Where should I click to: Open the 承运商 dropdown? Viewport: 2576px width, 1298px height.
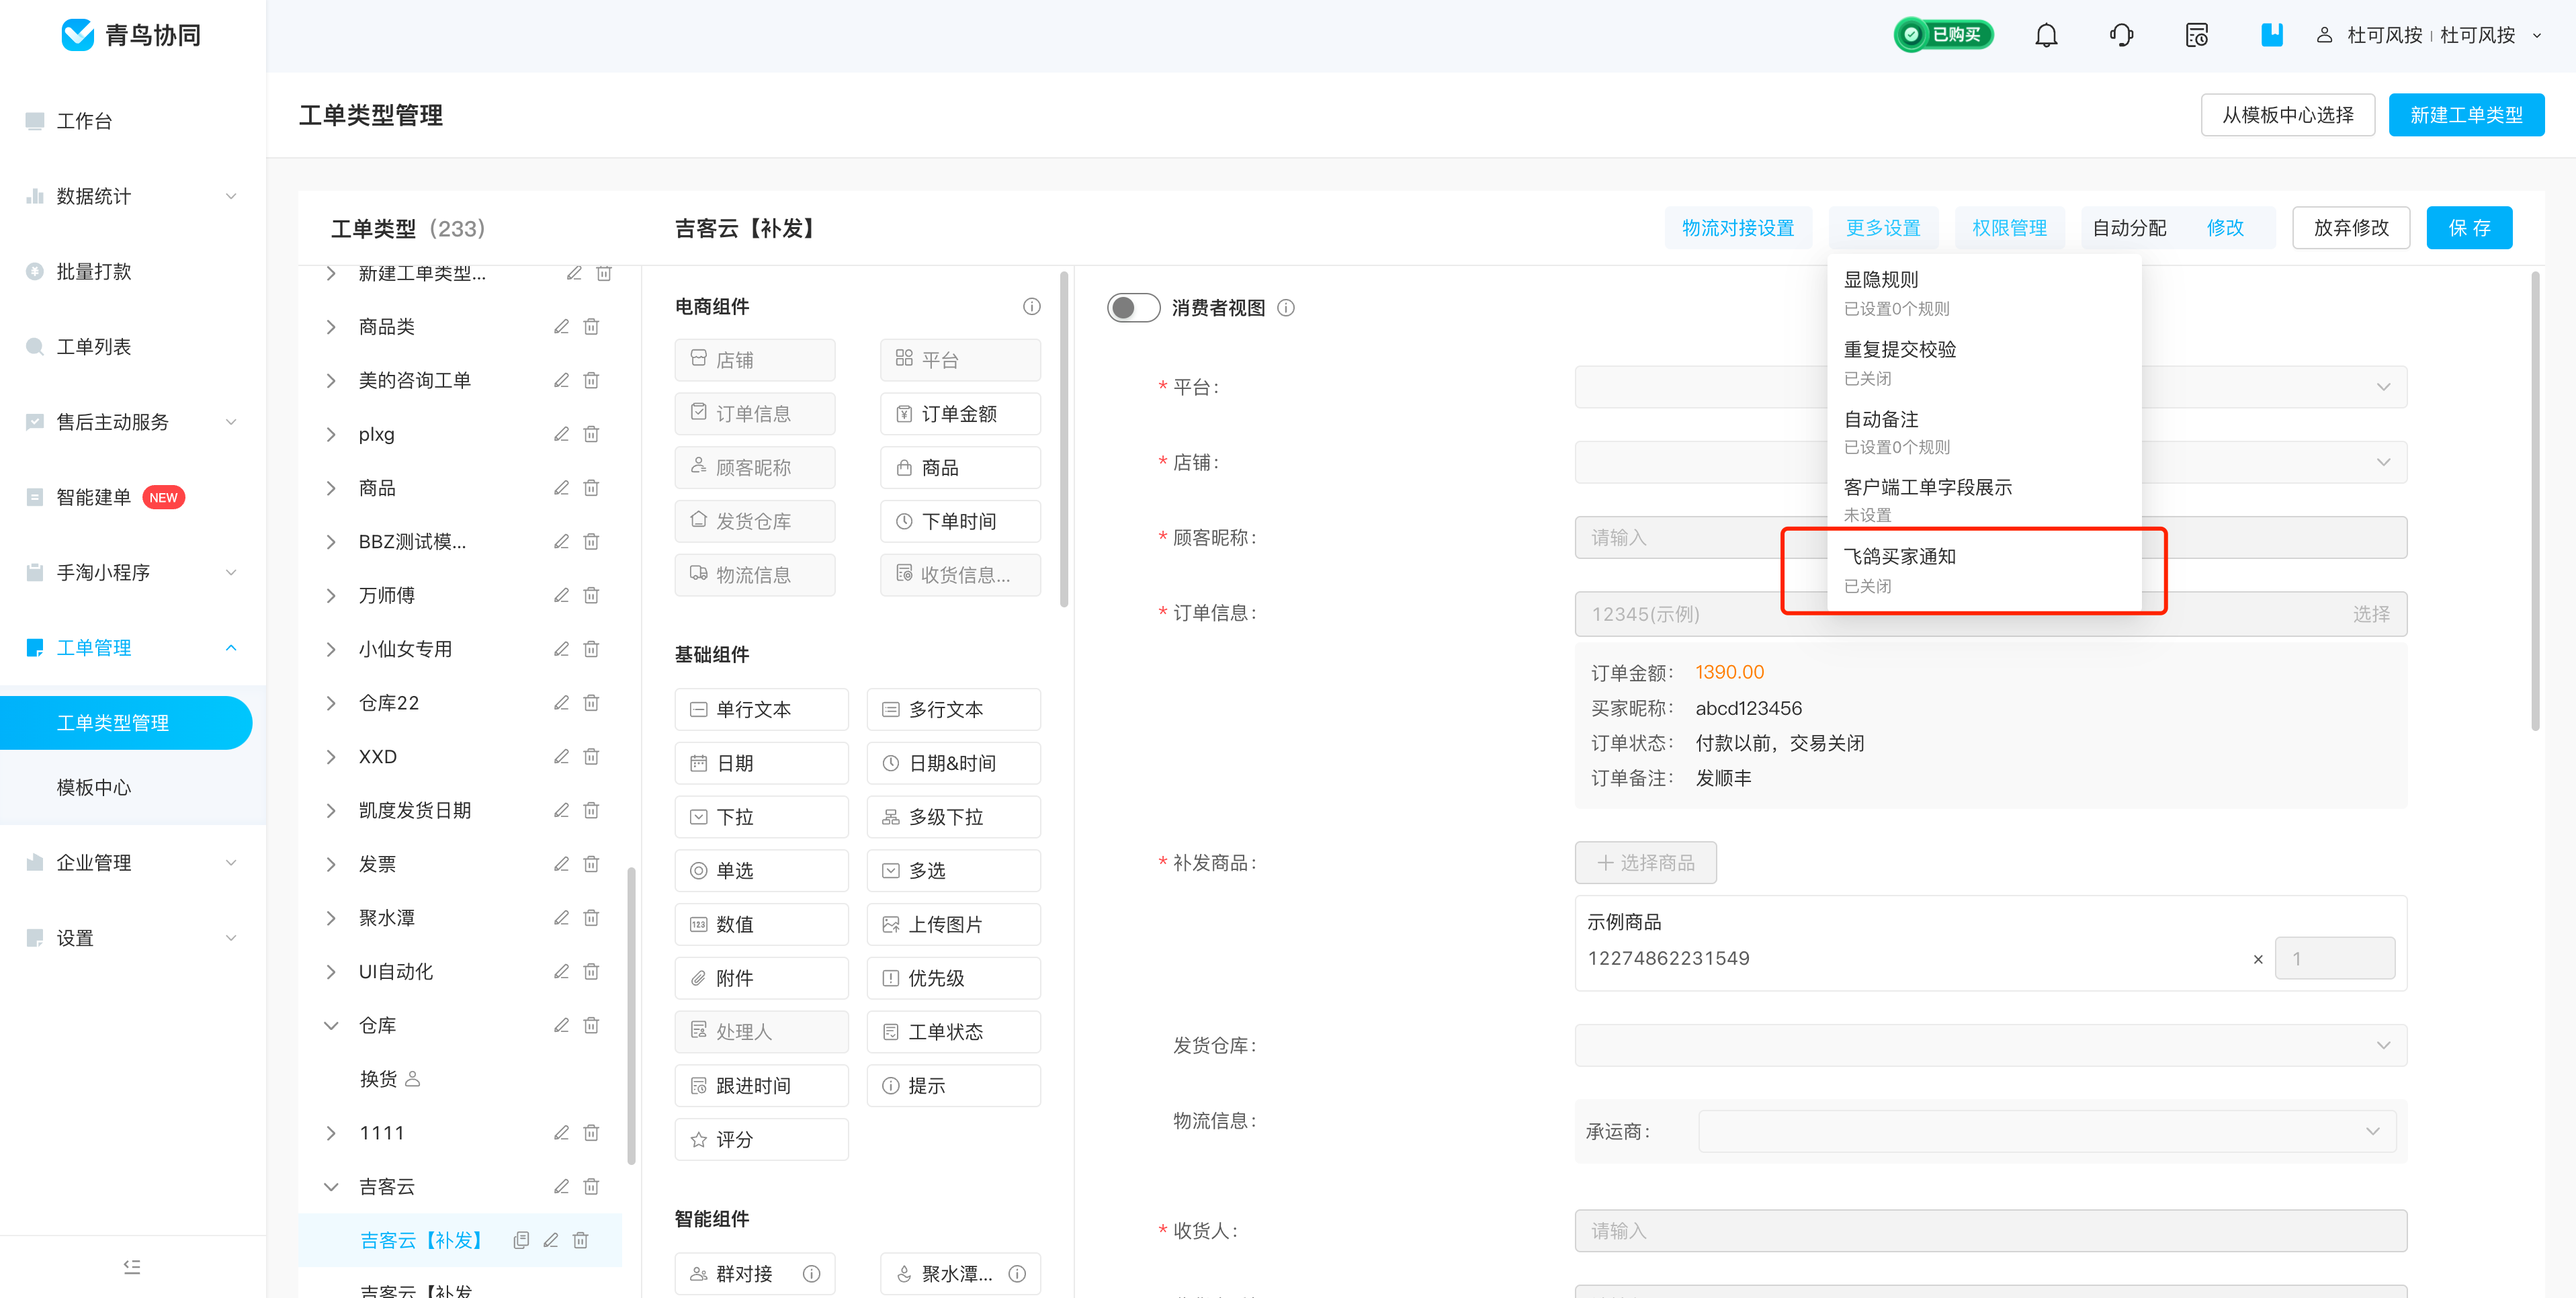[x=2046, y=1131]
